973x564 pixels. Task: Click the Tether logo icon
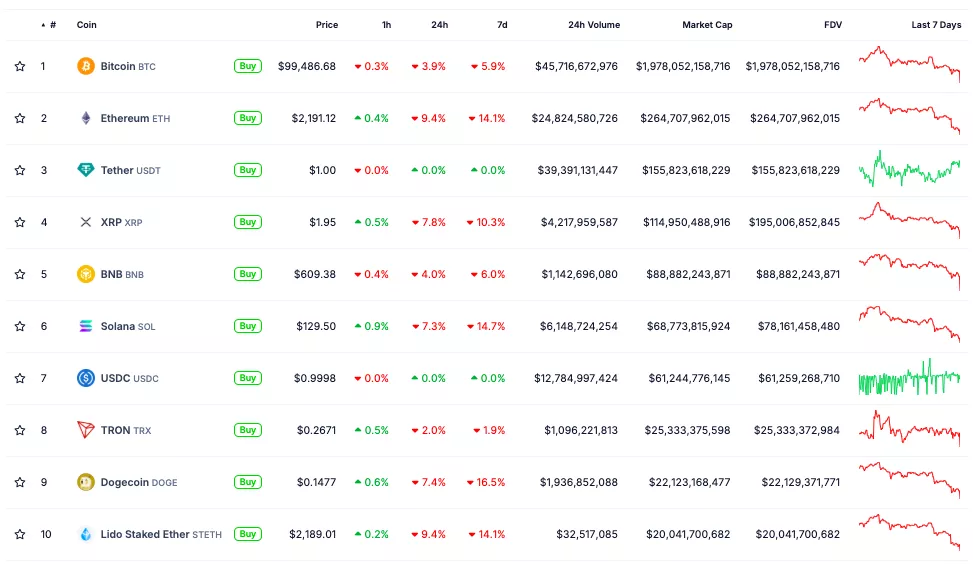pos(86,170)
